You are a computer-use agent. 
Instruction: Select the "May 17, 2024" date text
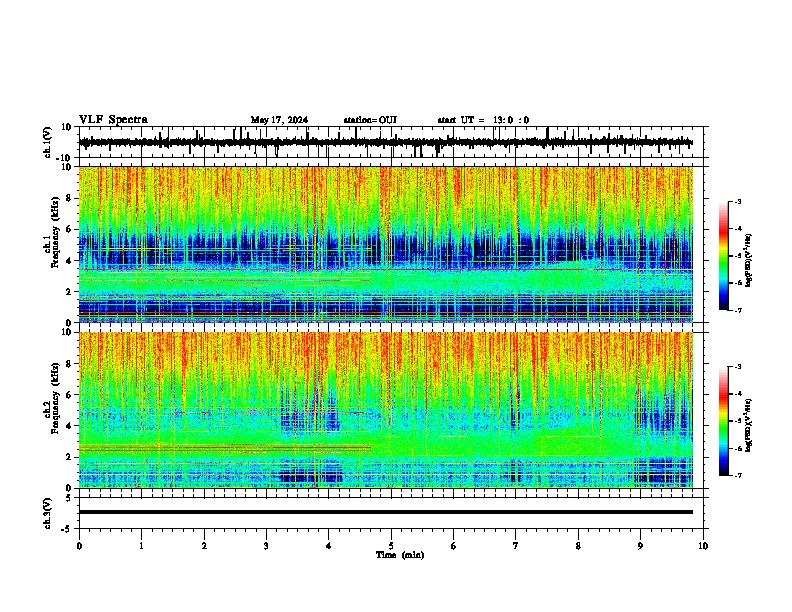click(x=279, y=120)
